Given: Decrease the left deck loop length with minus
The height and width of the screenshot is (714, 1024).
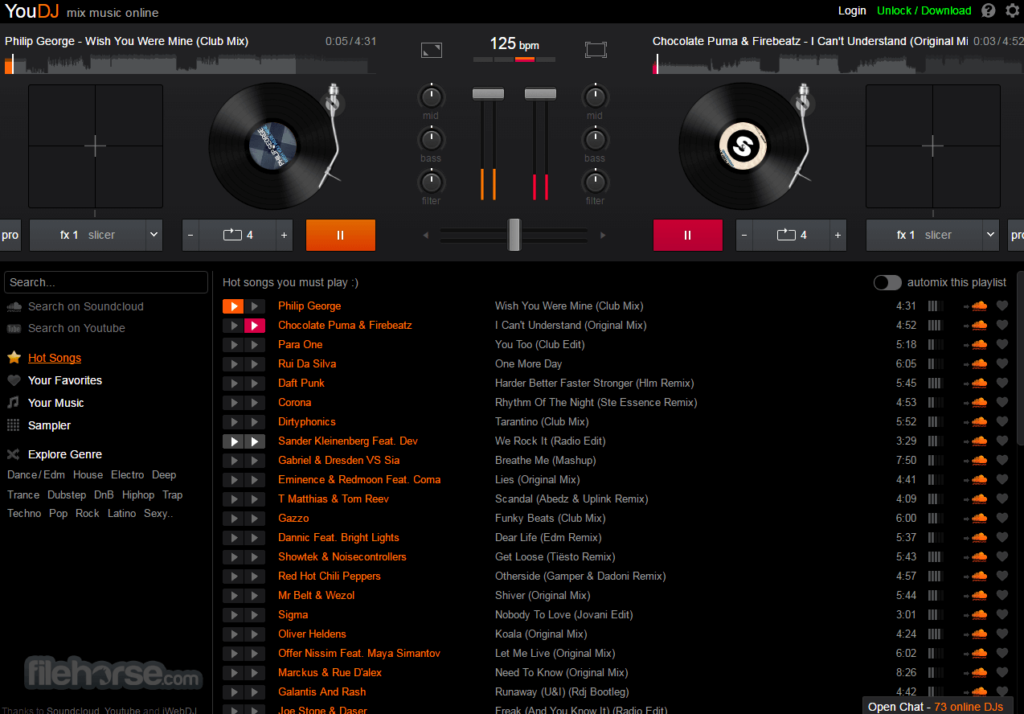Looking at the screenshot, I should tap(191, 235).
